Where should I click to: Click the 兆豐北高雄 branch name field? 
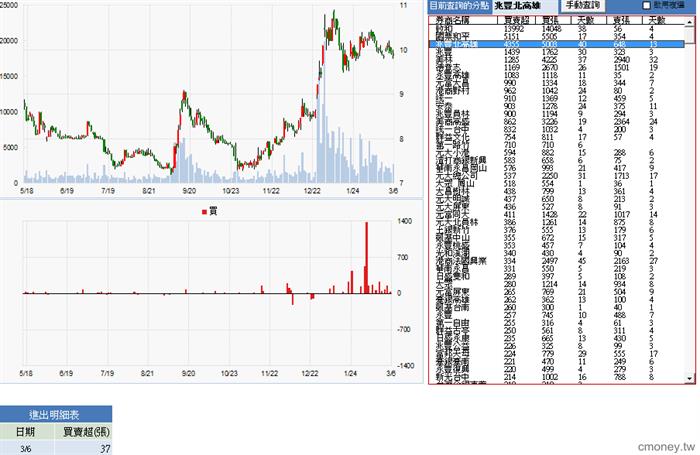[525, 6]
